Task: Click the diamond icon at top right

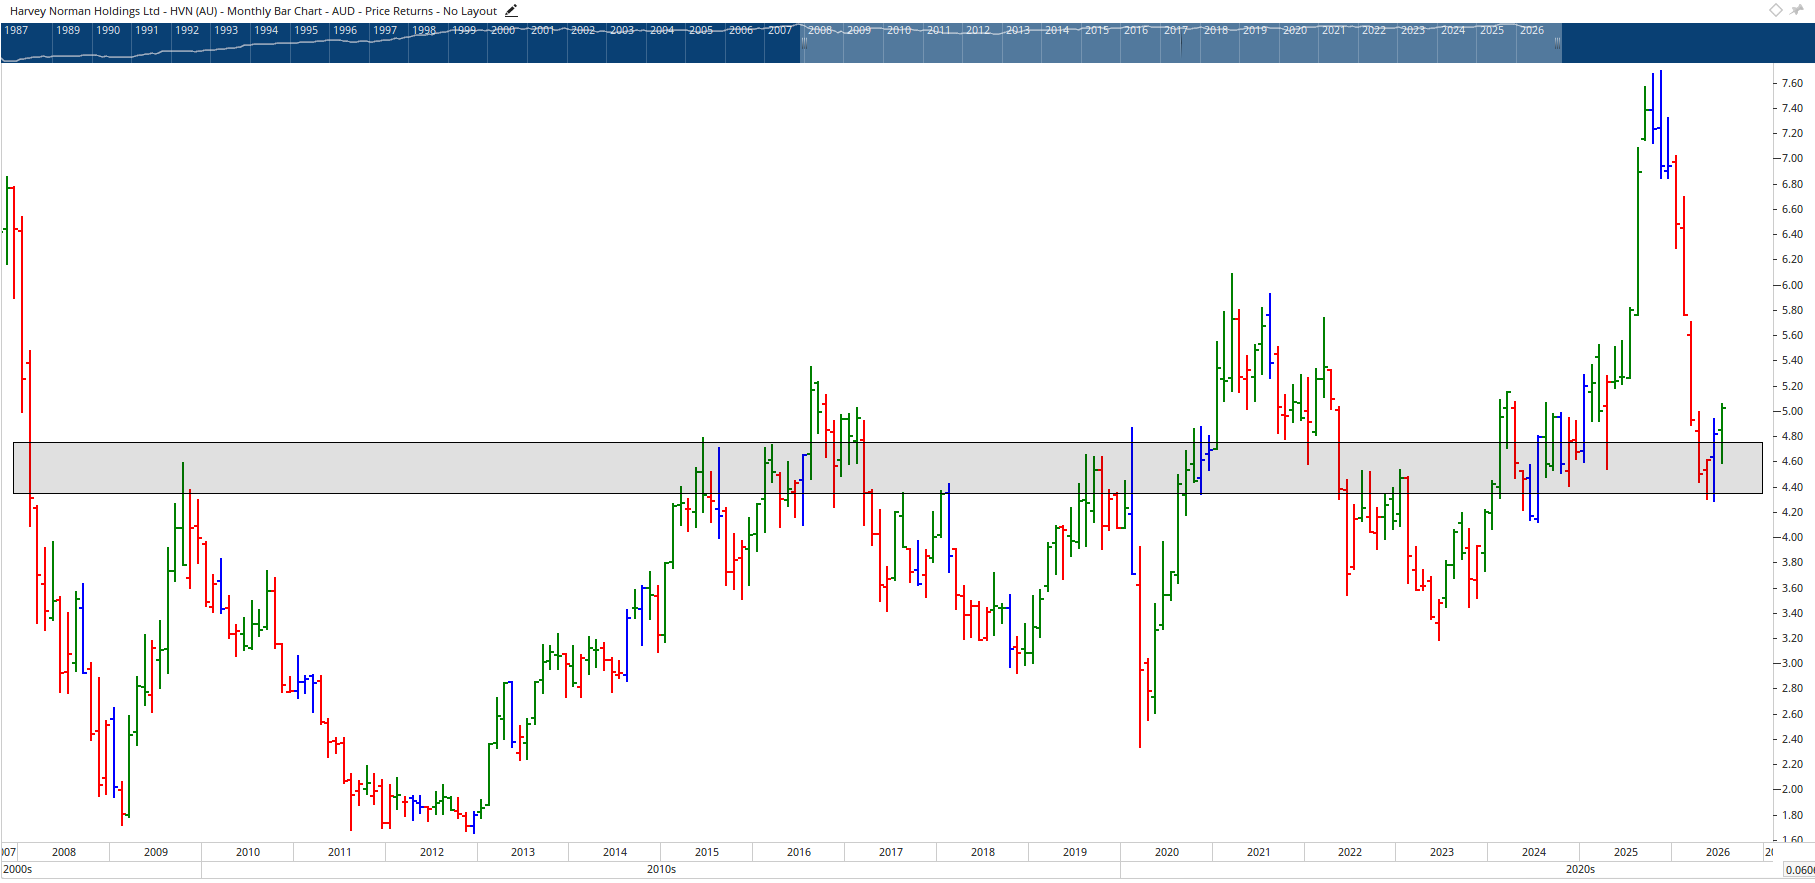Action: [1776, 10]
